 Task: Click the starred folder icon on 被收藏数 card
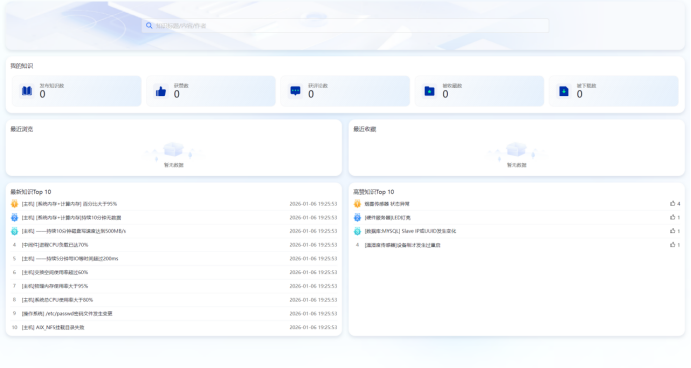(429, 91)
